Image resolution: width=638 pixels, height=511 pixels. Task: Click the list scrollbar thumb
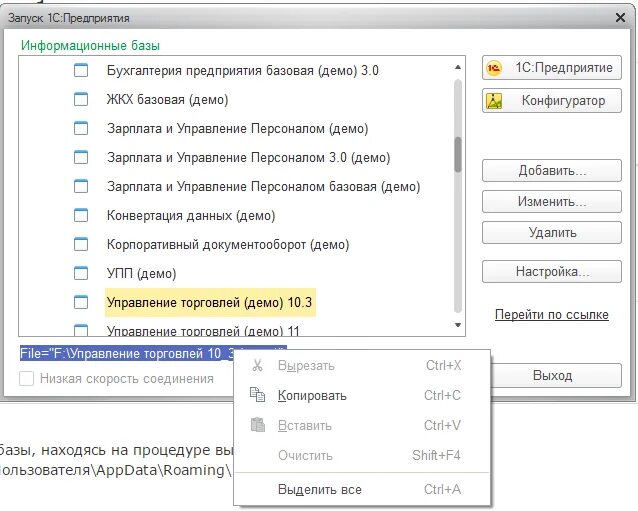(x=458, y=155)
